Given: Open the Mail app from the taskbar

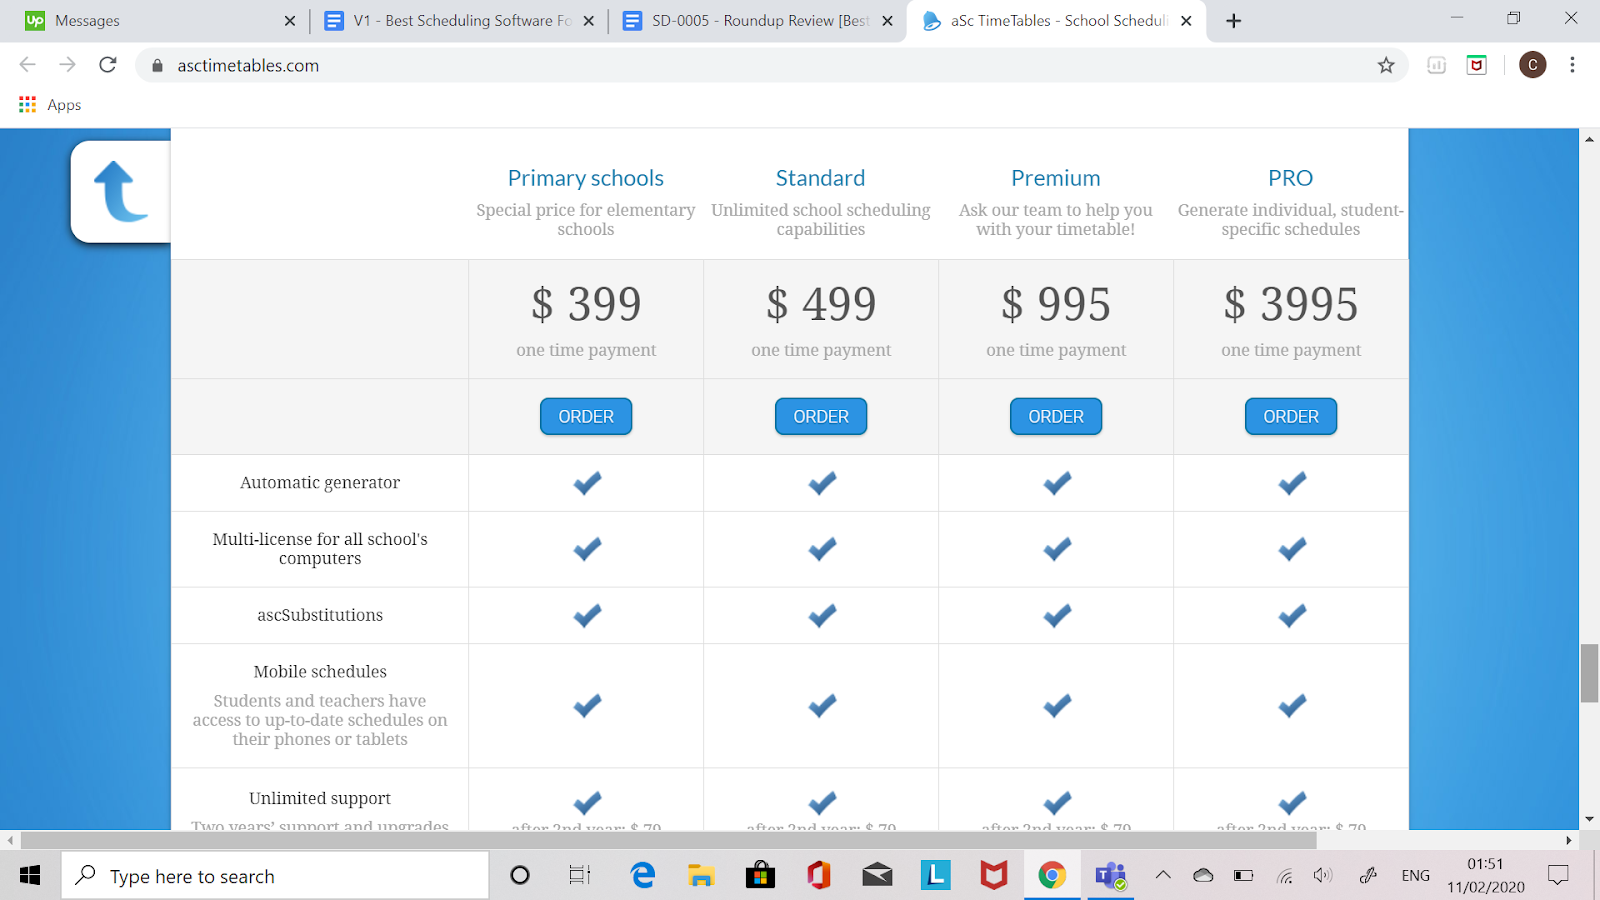Looking at the screenshot, I should pos(877,875).
